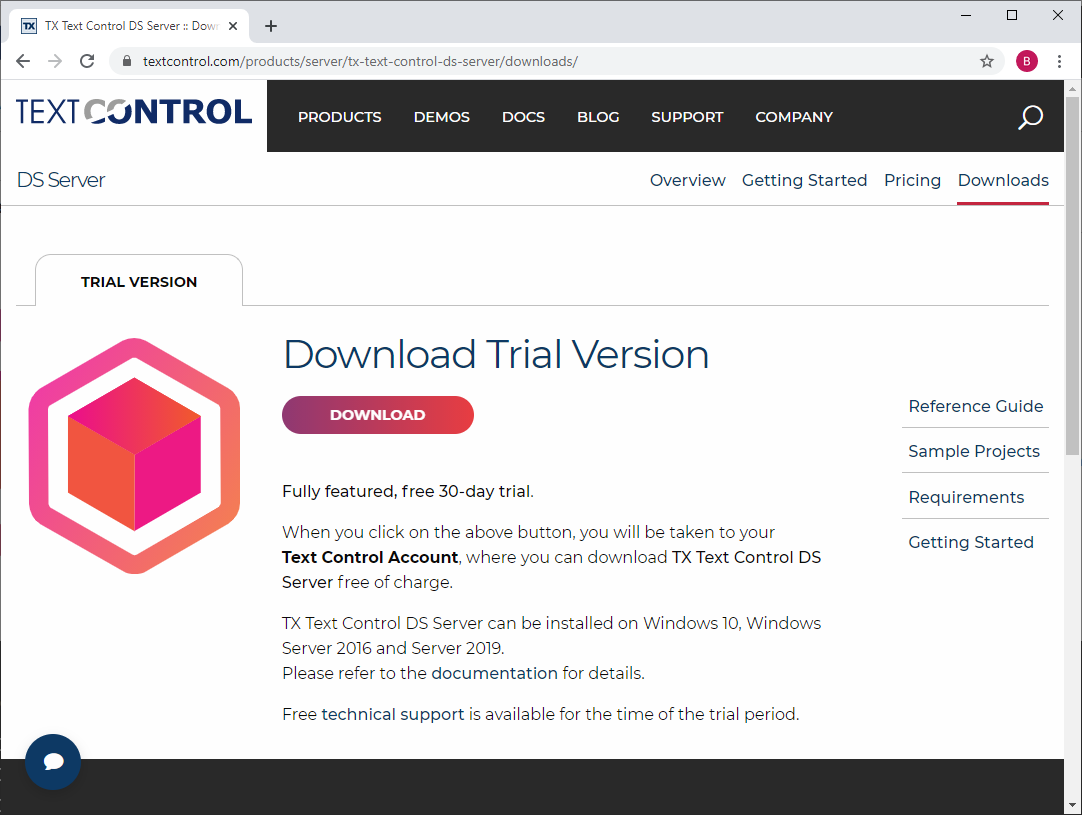Open the Reference Guide sidebar link
The height and width of the screenshot is (815, 1082).
click(x=975, y=406)
